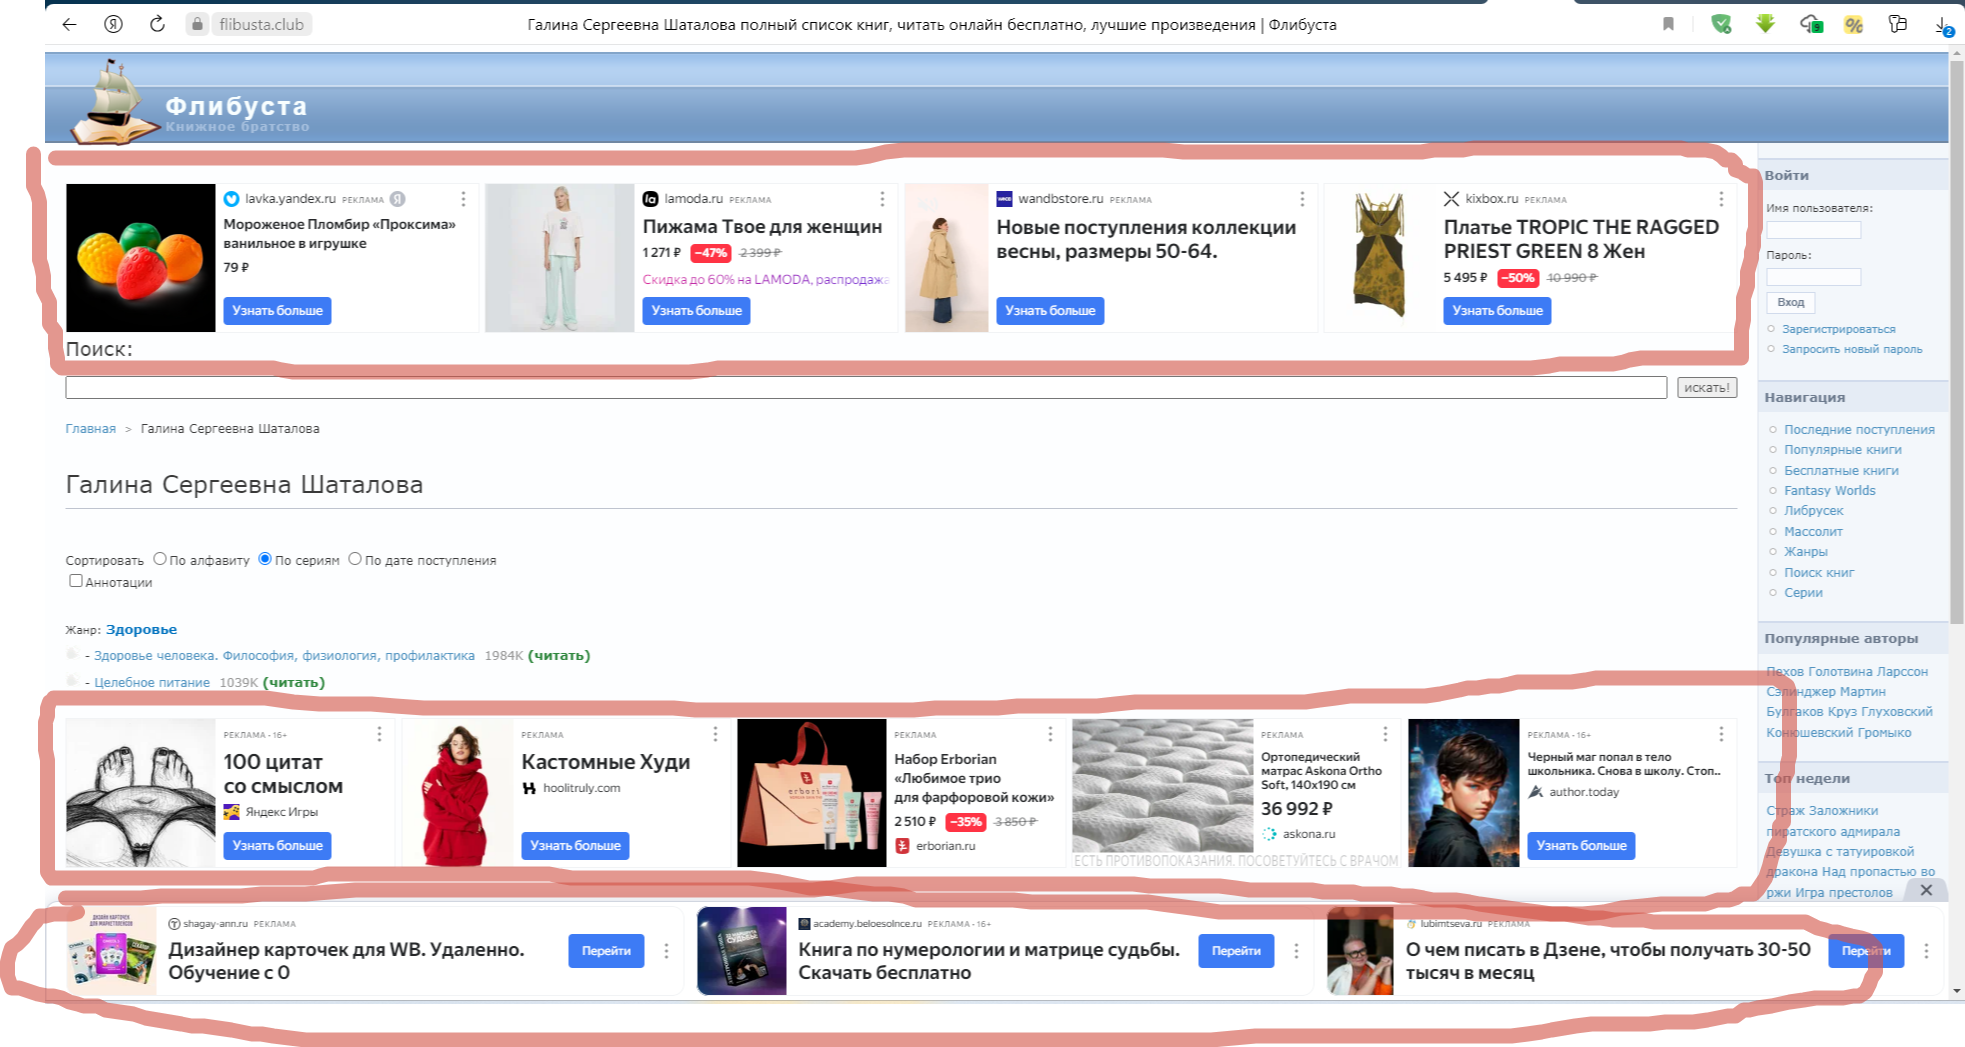Select the 'По алфавиту' sort radio button
Screen dimensions: 1965x1047
(160, 559)
